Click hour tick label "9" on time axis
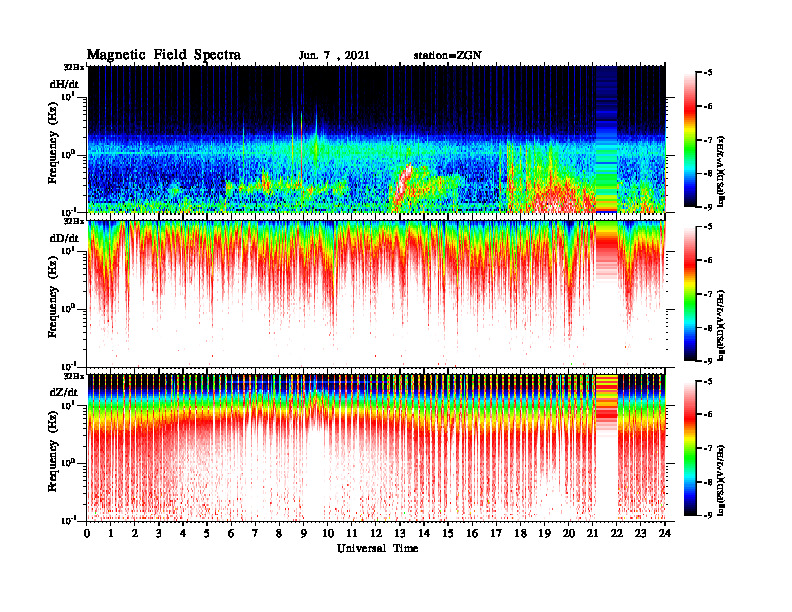Viewport: 792px width, 612px height. 304,534
